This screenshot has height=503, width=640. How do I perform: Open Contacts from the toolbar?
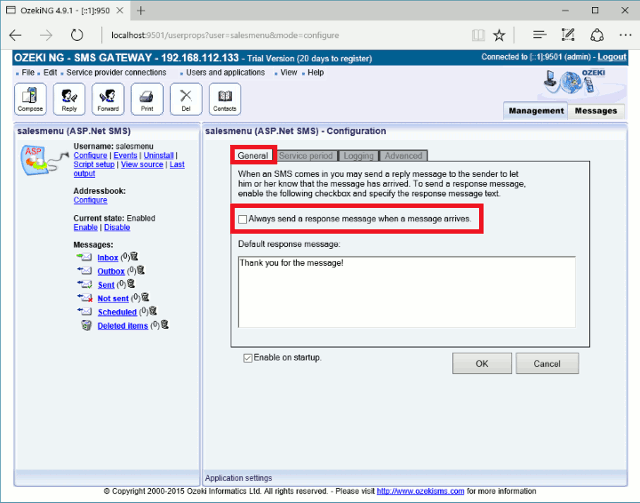(224, 99)
